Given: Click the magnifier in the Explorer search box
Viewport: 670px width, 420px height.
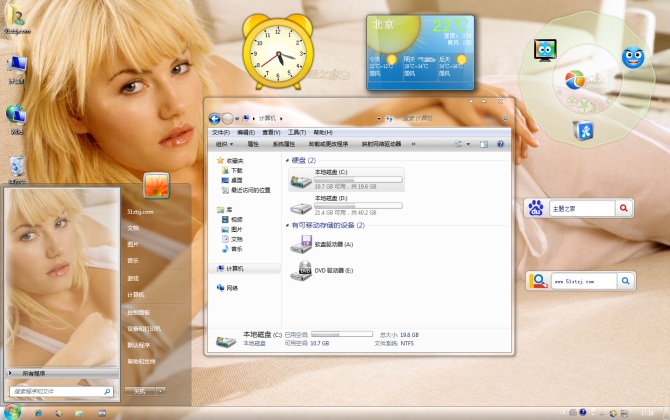Looking at the screenshot, I should click(x=505, y=118).
